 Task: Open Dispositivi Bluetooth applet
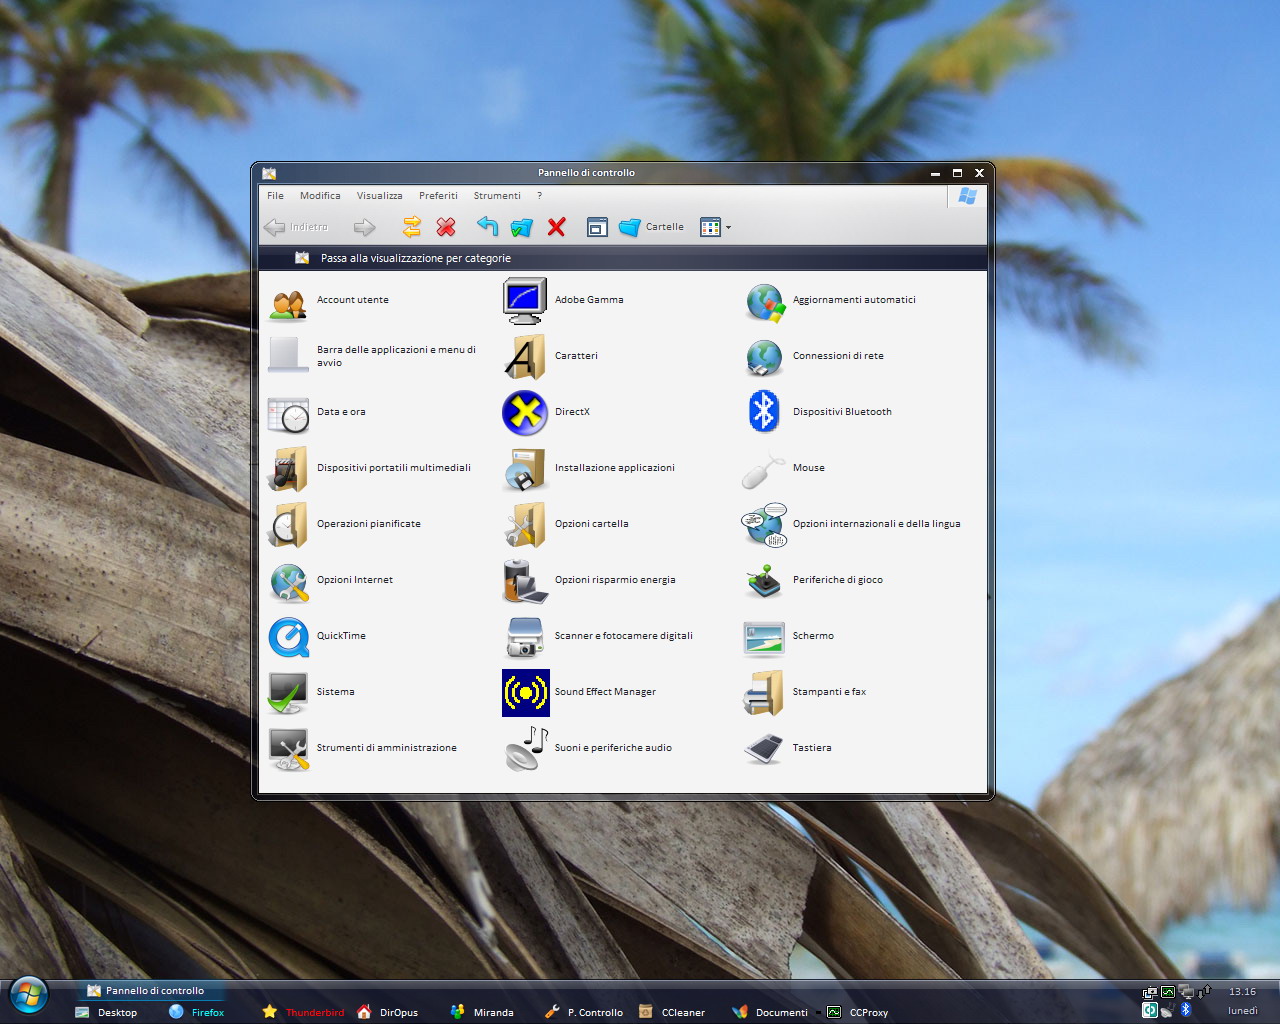764,412
